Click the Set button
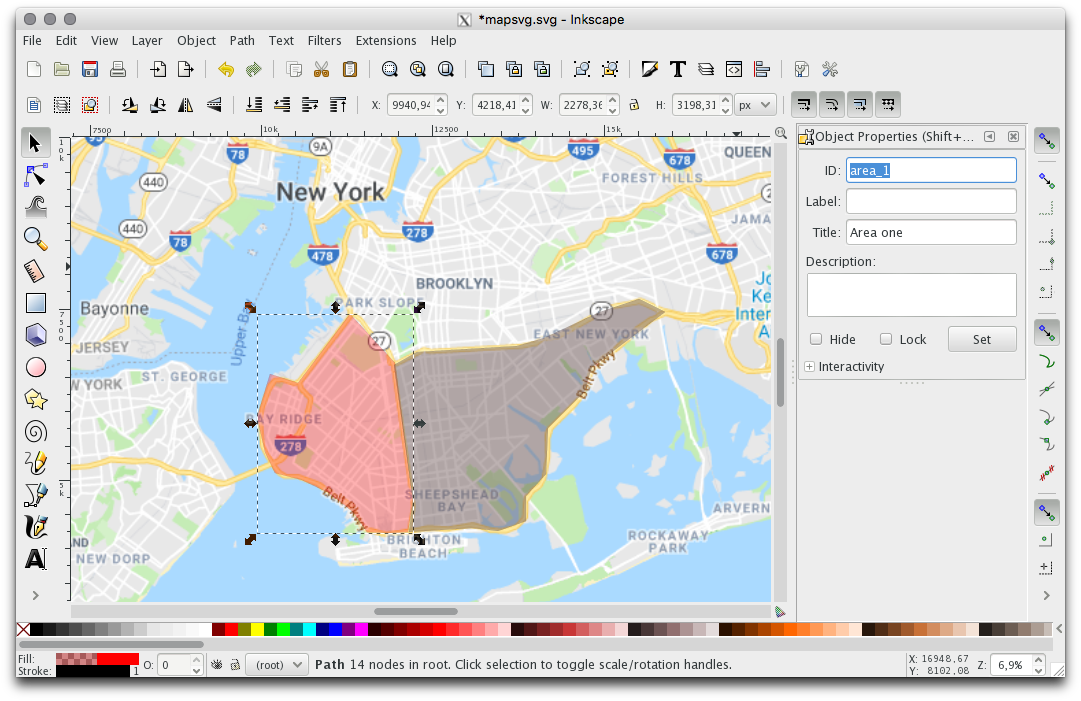This screenshot has width=1081, height=701. pyautogui.click(x=982, y=339)
